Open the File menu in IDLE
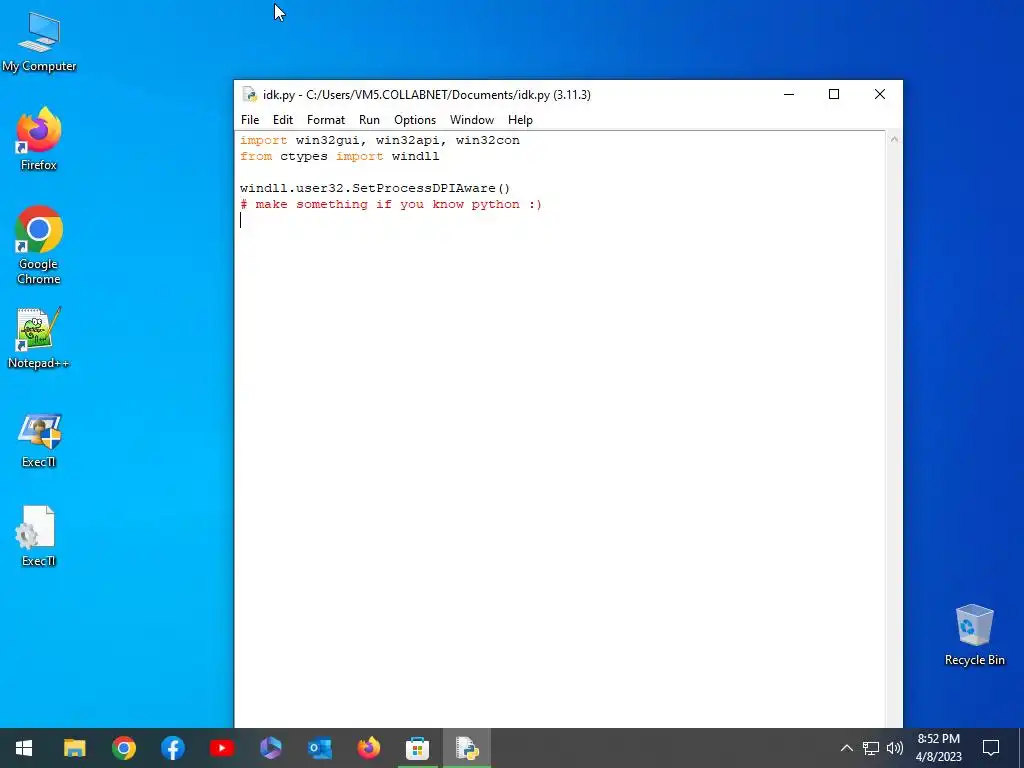This screenshot has height=768, width=1024. [249, 120]
